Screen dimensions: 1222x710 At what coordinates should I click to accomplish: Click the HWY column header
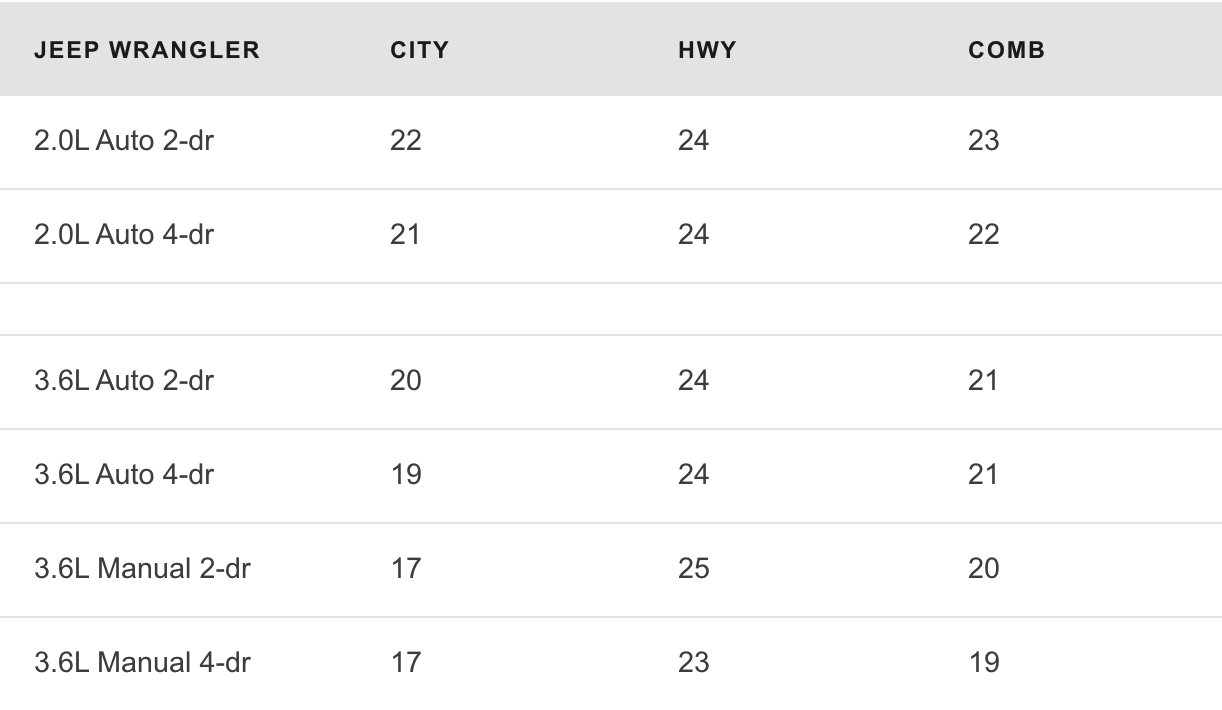pos(707,50)
